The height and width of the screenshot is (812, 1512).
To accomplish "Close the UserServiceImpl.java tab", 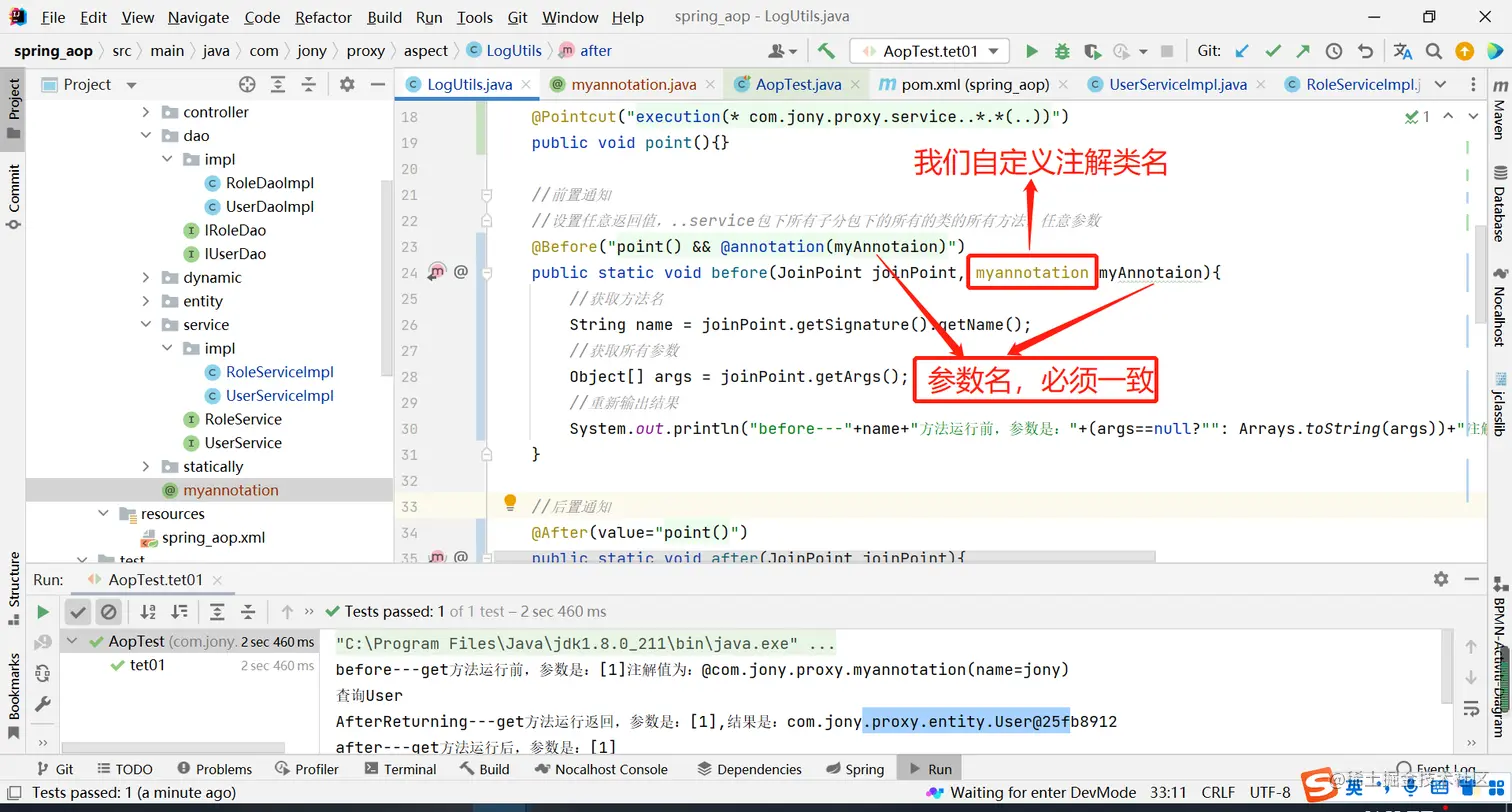I will (1261, 85).
